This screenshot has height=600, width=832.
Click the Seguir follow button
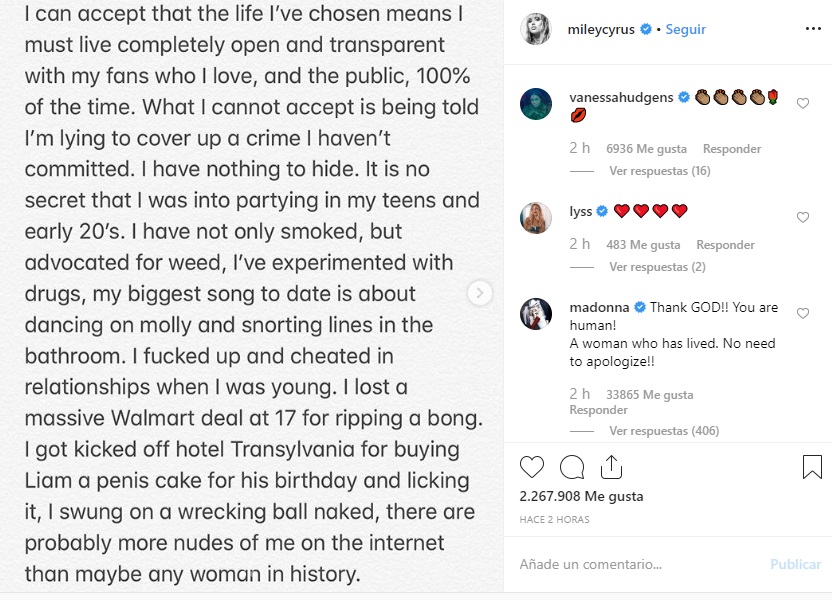click(687, 29)
